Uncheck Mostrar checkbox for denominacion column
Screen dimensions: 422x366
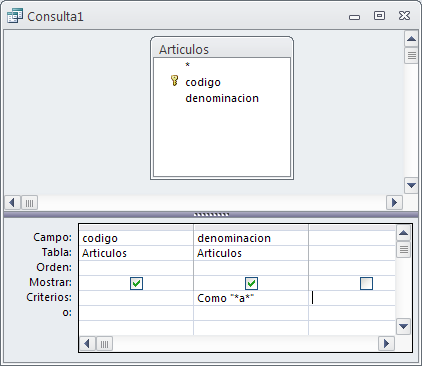click(251, 284)
